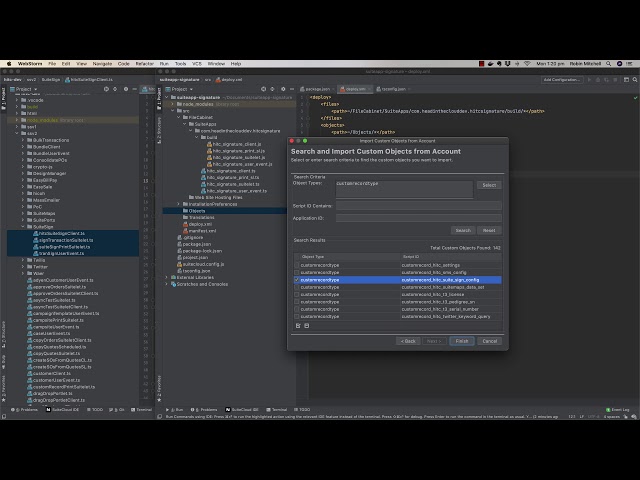Open the Event Log in the status bar

618,409
